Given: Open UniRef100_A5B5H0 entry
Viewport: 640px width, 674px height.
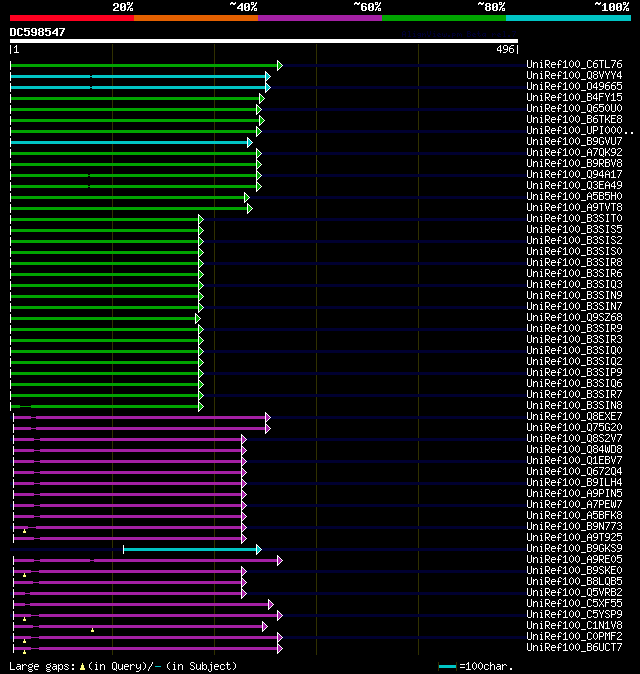Looking at the screenshot, I should coord(574,196).
